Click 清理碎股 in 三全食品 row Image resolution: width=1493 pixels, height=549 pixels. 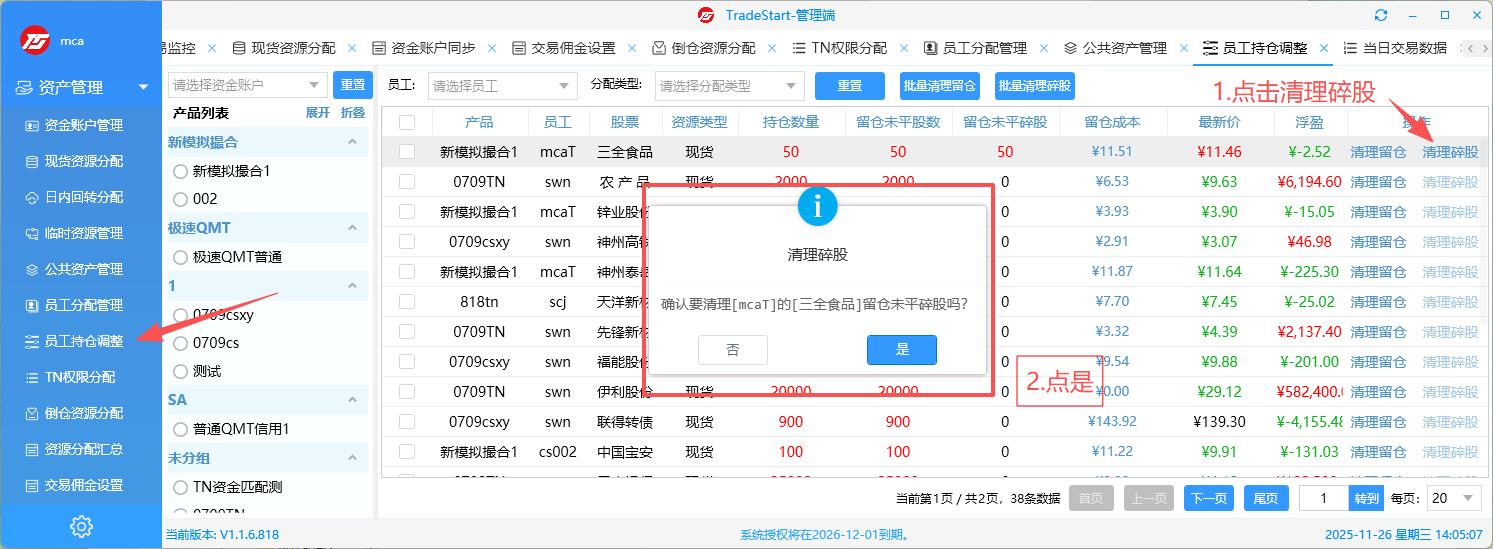click(x=1450, y=152)
